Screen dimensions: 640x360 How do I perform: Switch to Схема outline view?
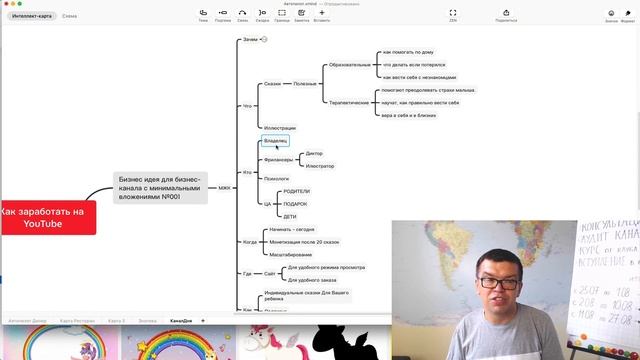click(x=69, y=16)
